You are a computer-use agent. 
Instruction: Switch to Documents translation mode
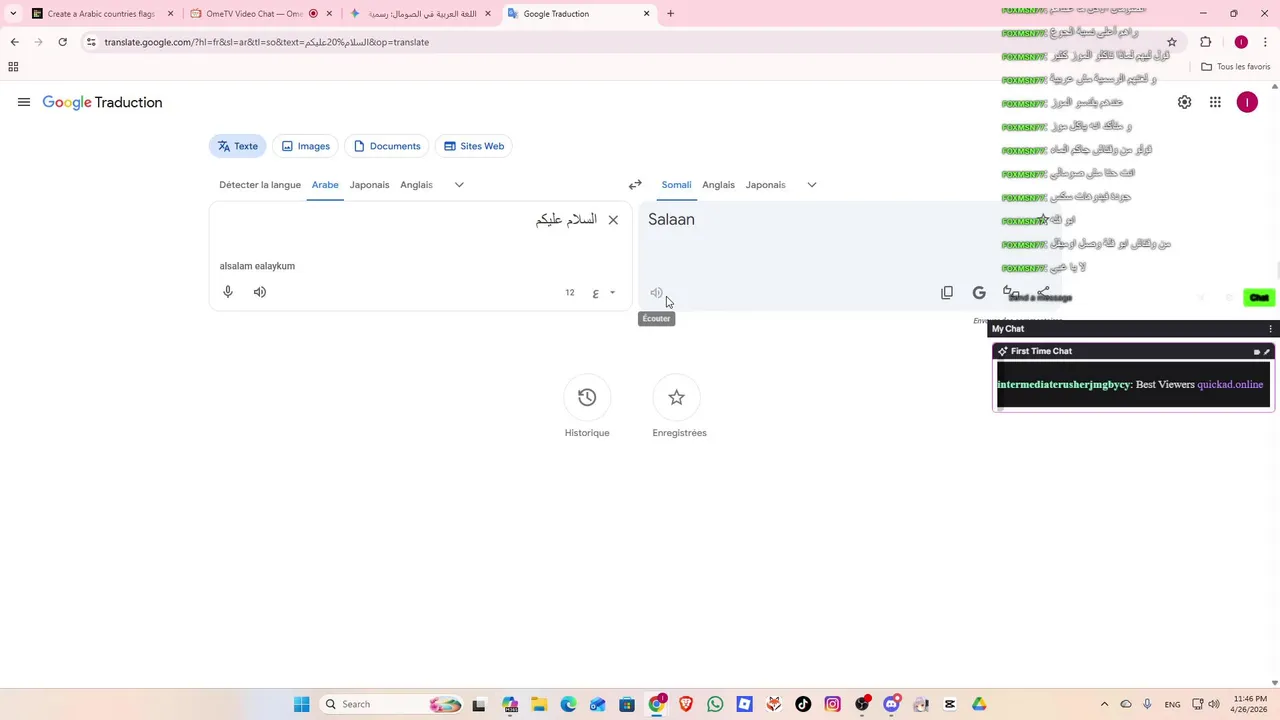point(387,146)
